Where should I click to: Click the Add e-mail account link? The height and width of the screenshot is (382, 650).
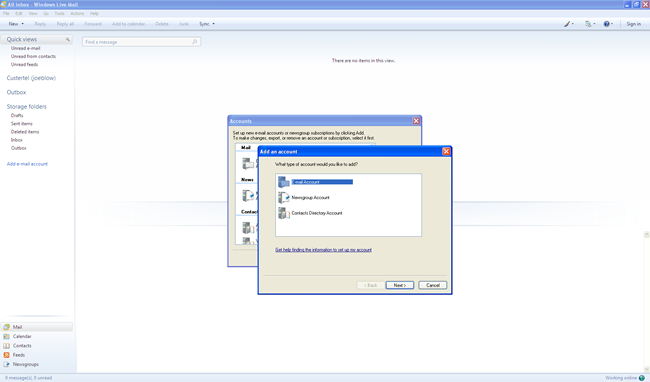27,164
